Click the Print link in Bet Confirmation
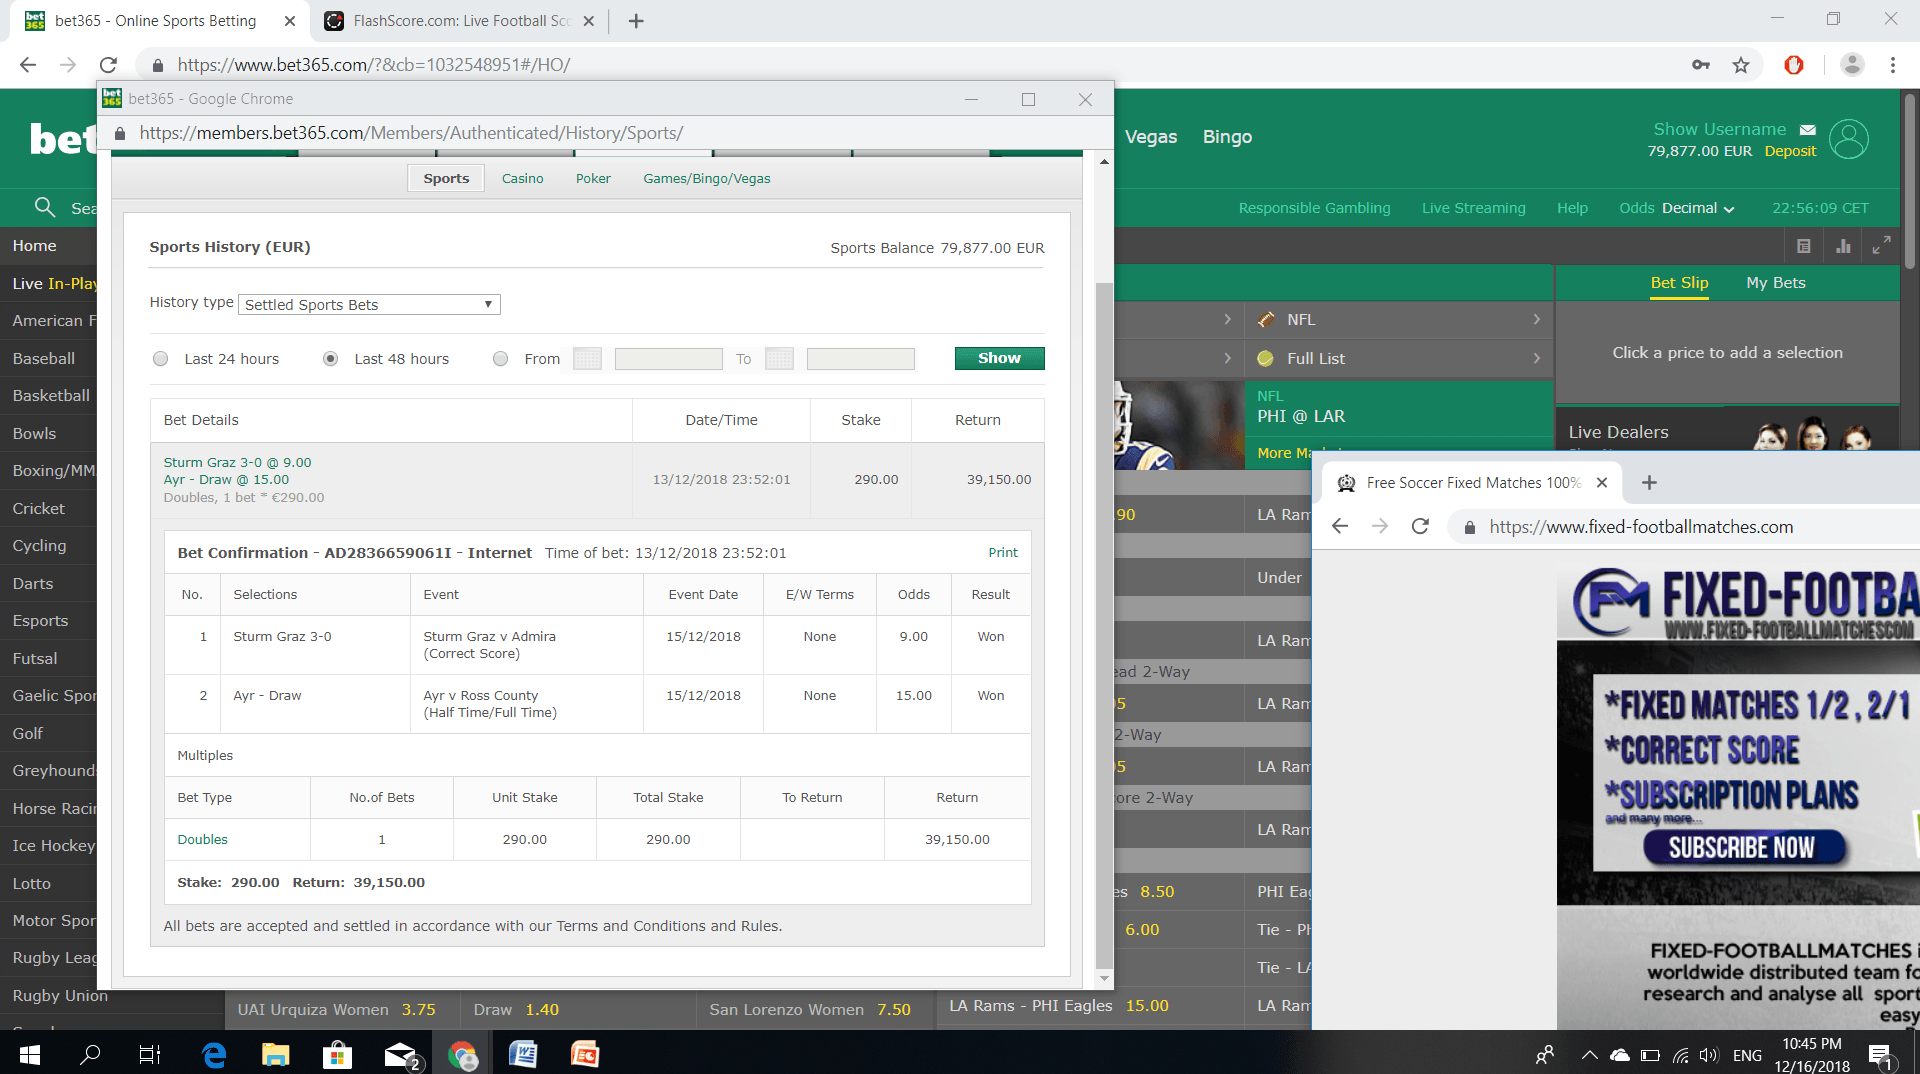Viewport: 1920px width, 1074px height. pyautogui.click(x=1003, y=553)
